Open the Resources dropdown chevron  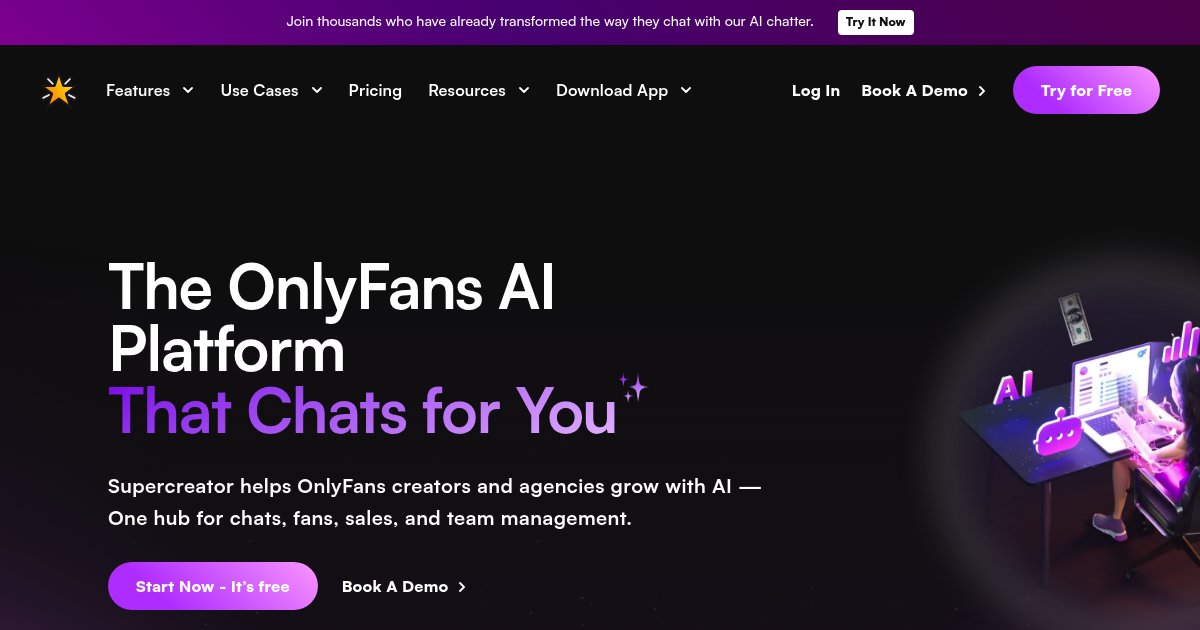click(x=523, y=90)
